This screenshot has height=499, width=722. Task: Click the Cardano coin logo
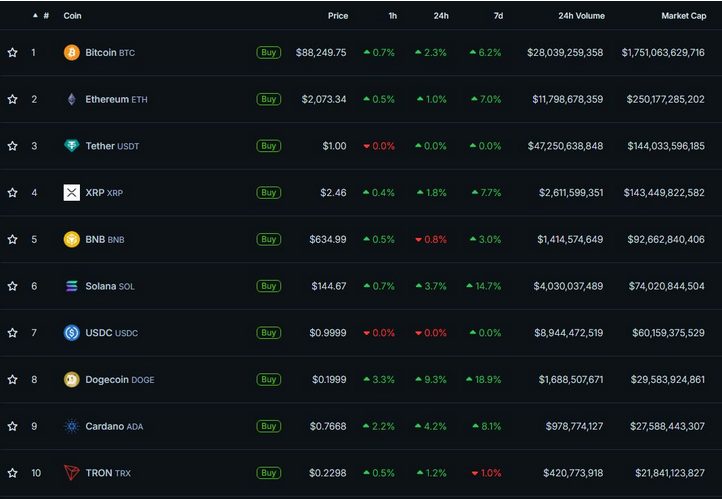tap(71, 426)
